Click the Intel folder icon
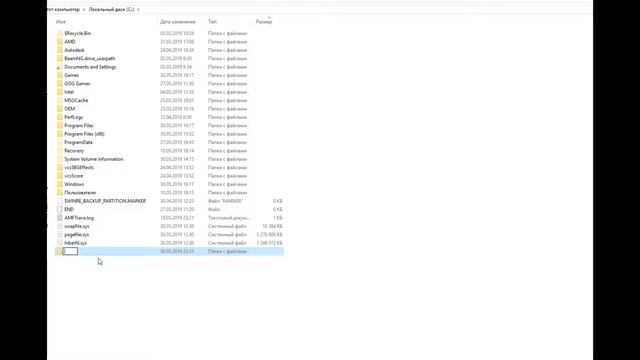 (60, 92)
